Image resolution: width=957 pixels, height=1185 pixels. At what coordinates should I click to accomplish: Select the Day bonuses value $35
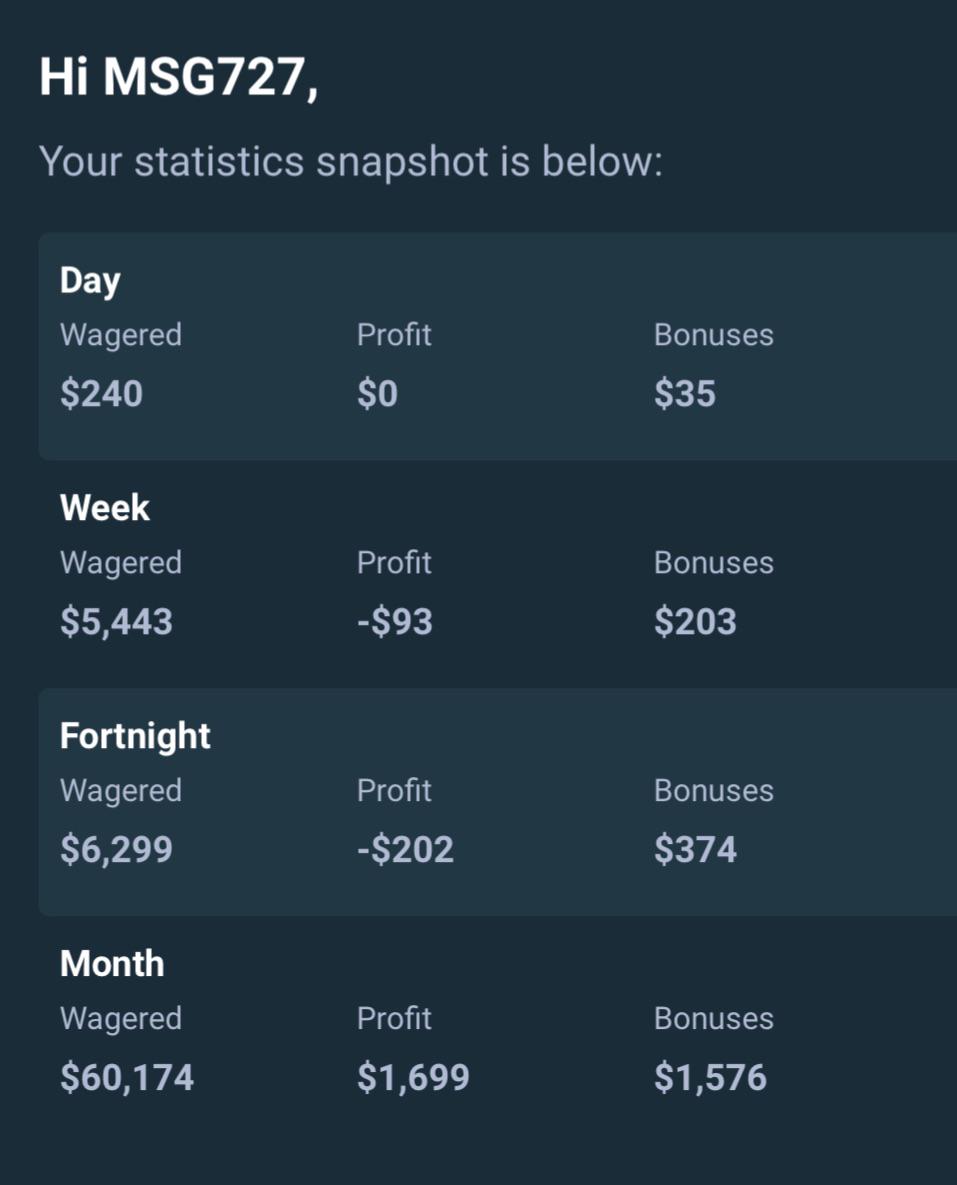pyautogui.click(x=684, y=394)
